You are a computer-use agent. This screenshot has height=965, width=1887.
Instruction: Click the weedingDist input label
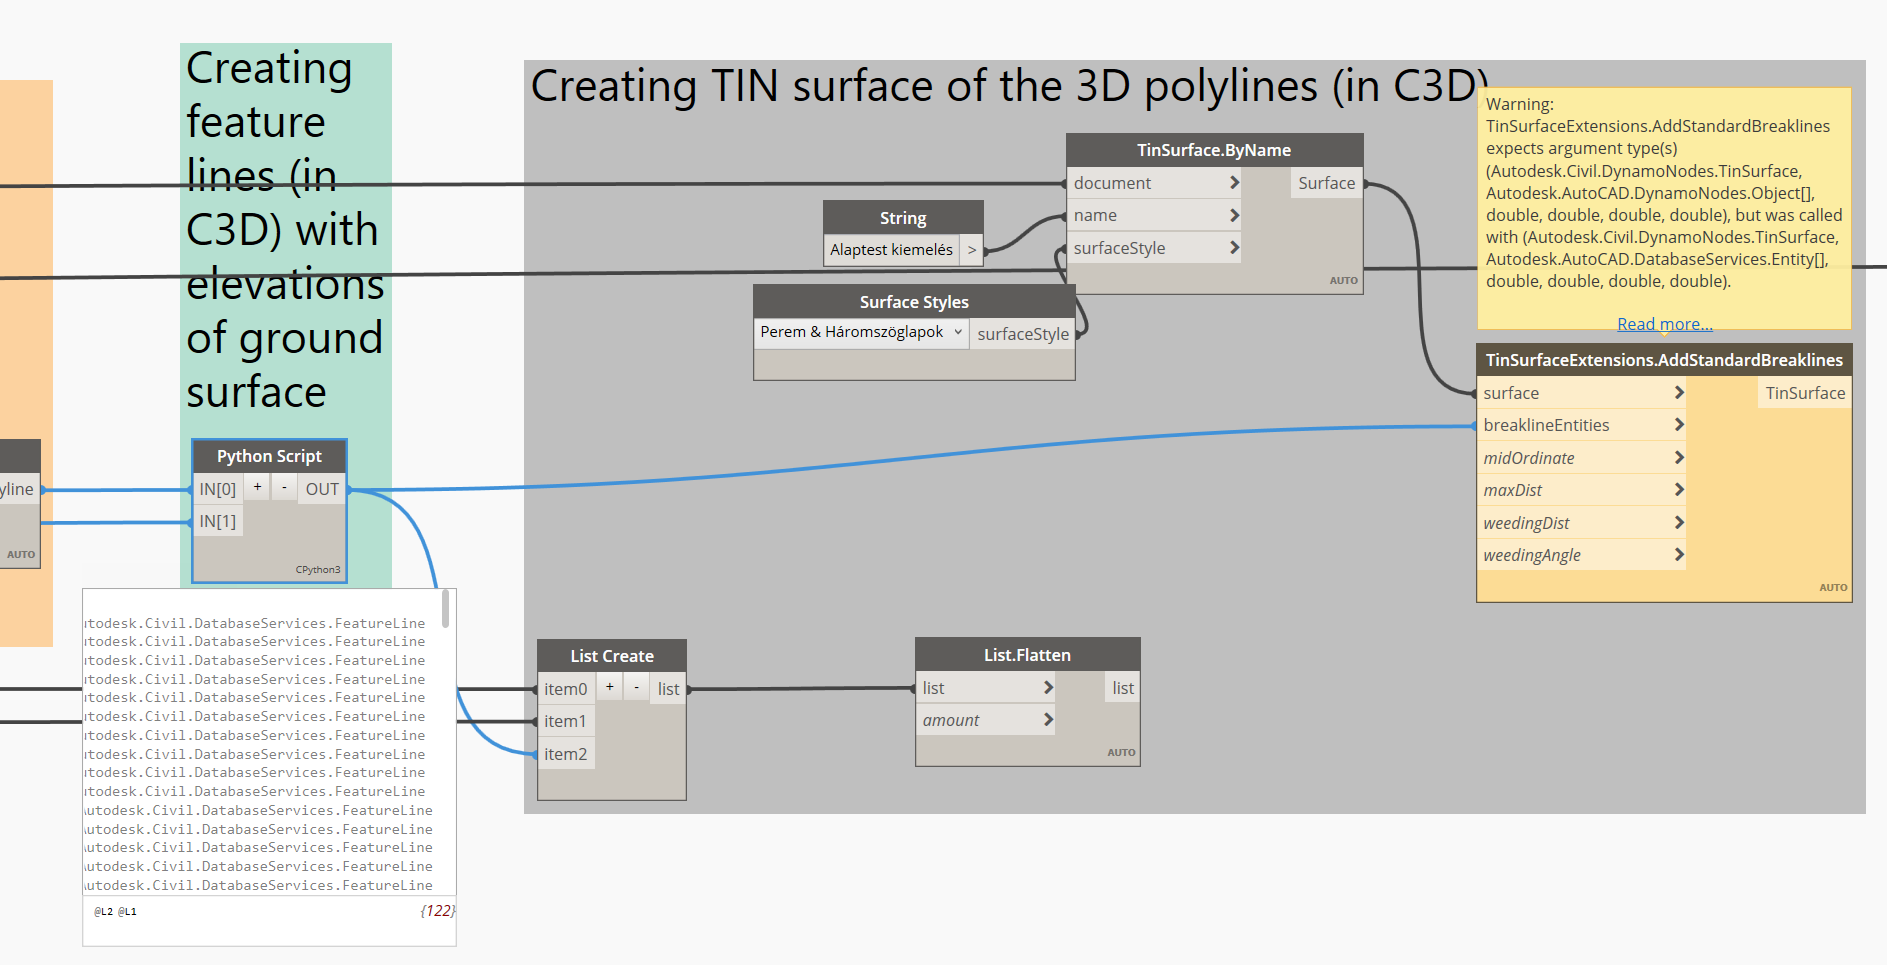[1526, 523]
